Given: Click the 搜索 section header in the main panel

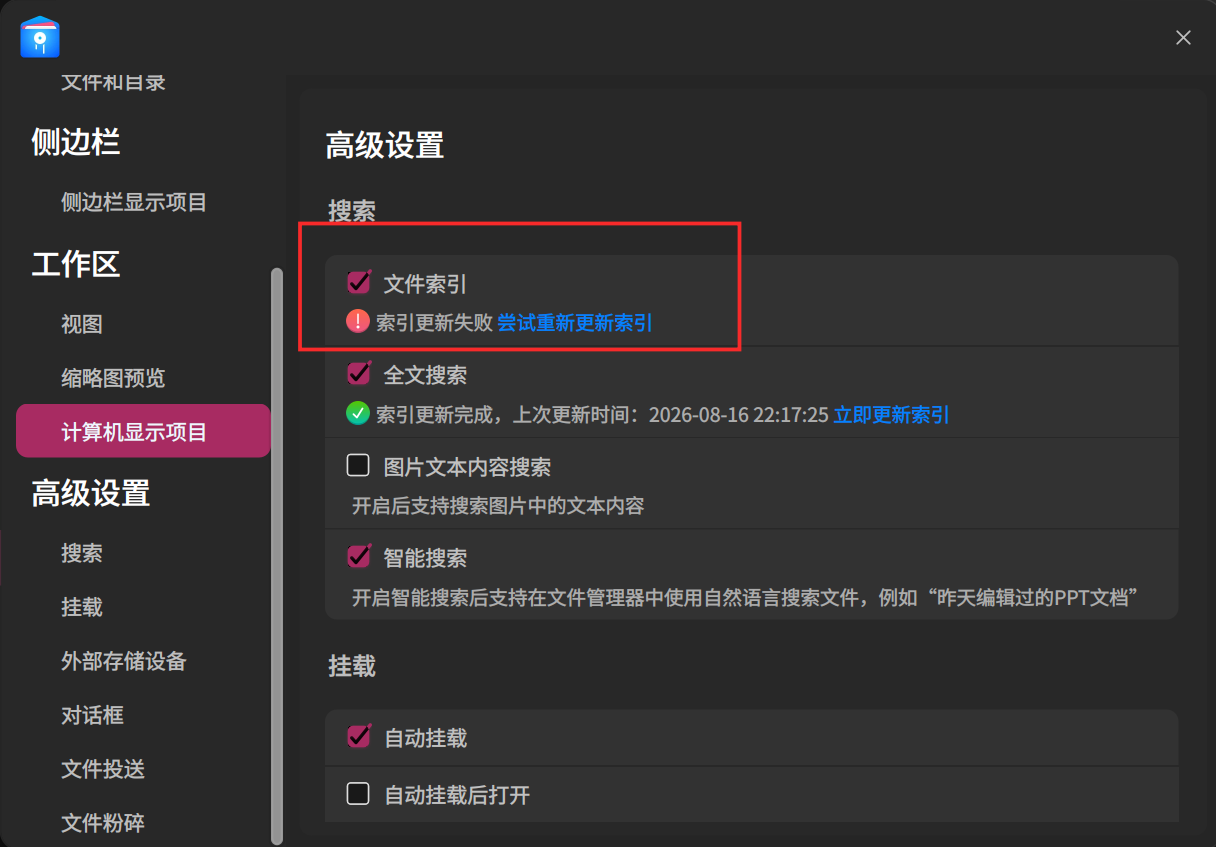Looking at the screenshot, I should tap(352, 211).
